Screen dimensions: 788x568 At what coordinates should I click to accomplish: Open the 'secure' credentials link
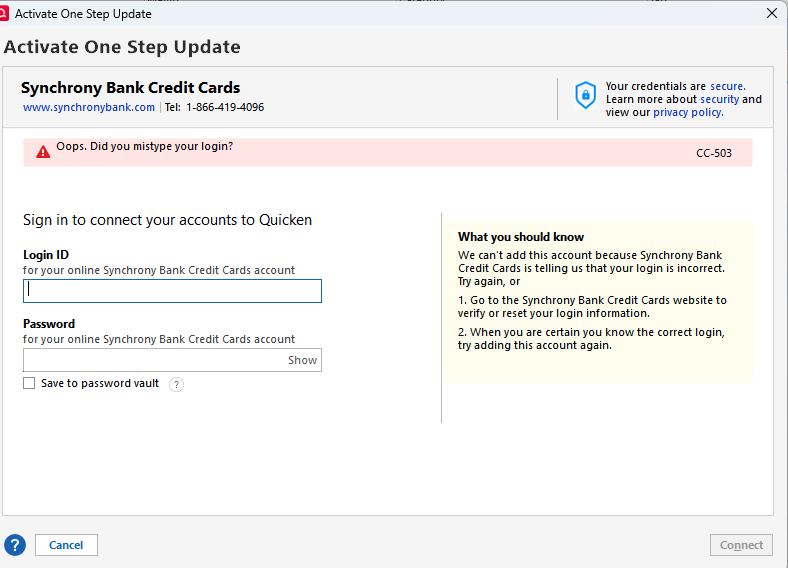pyautogui.click(x=728, y=86)
